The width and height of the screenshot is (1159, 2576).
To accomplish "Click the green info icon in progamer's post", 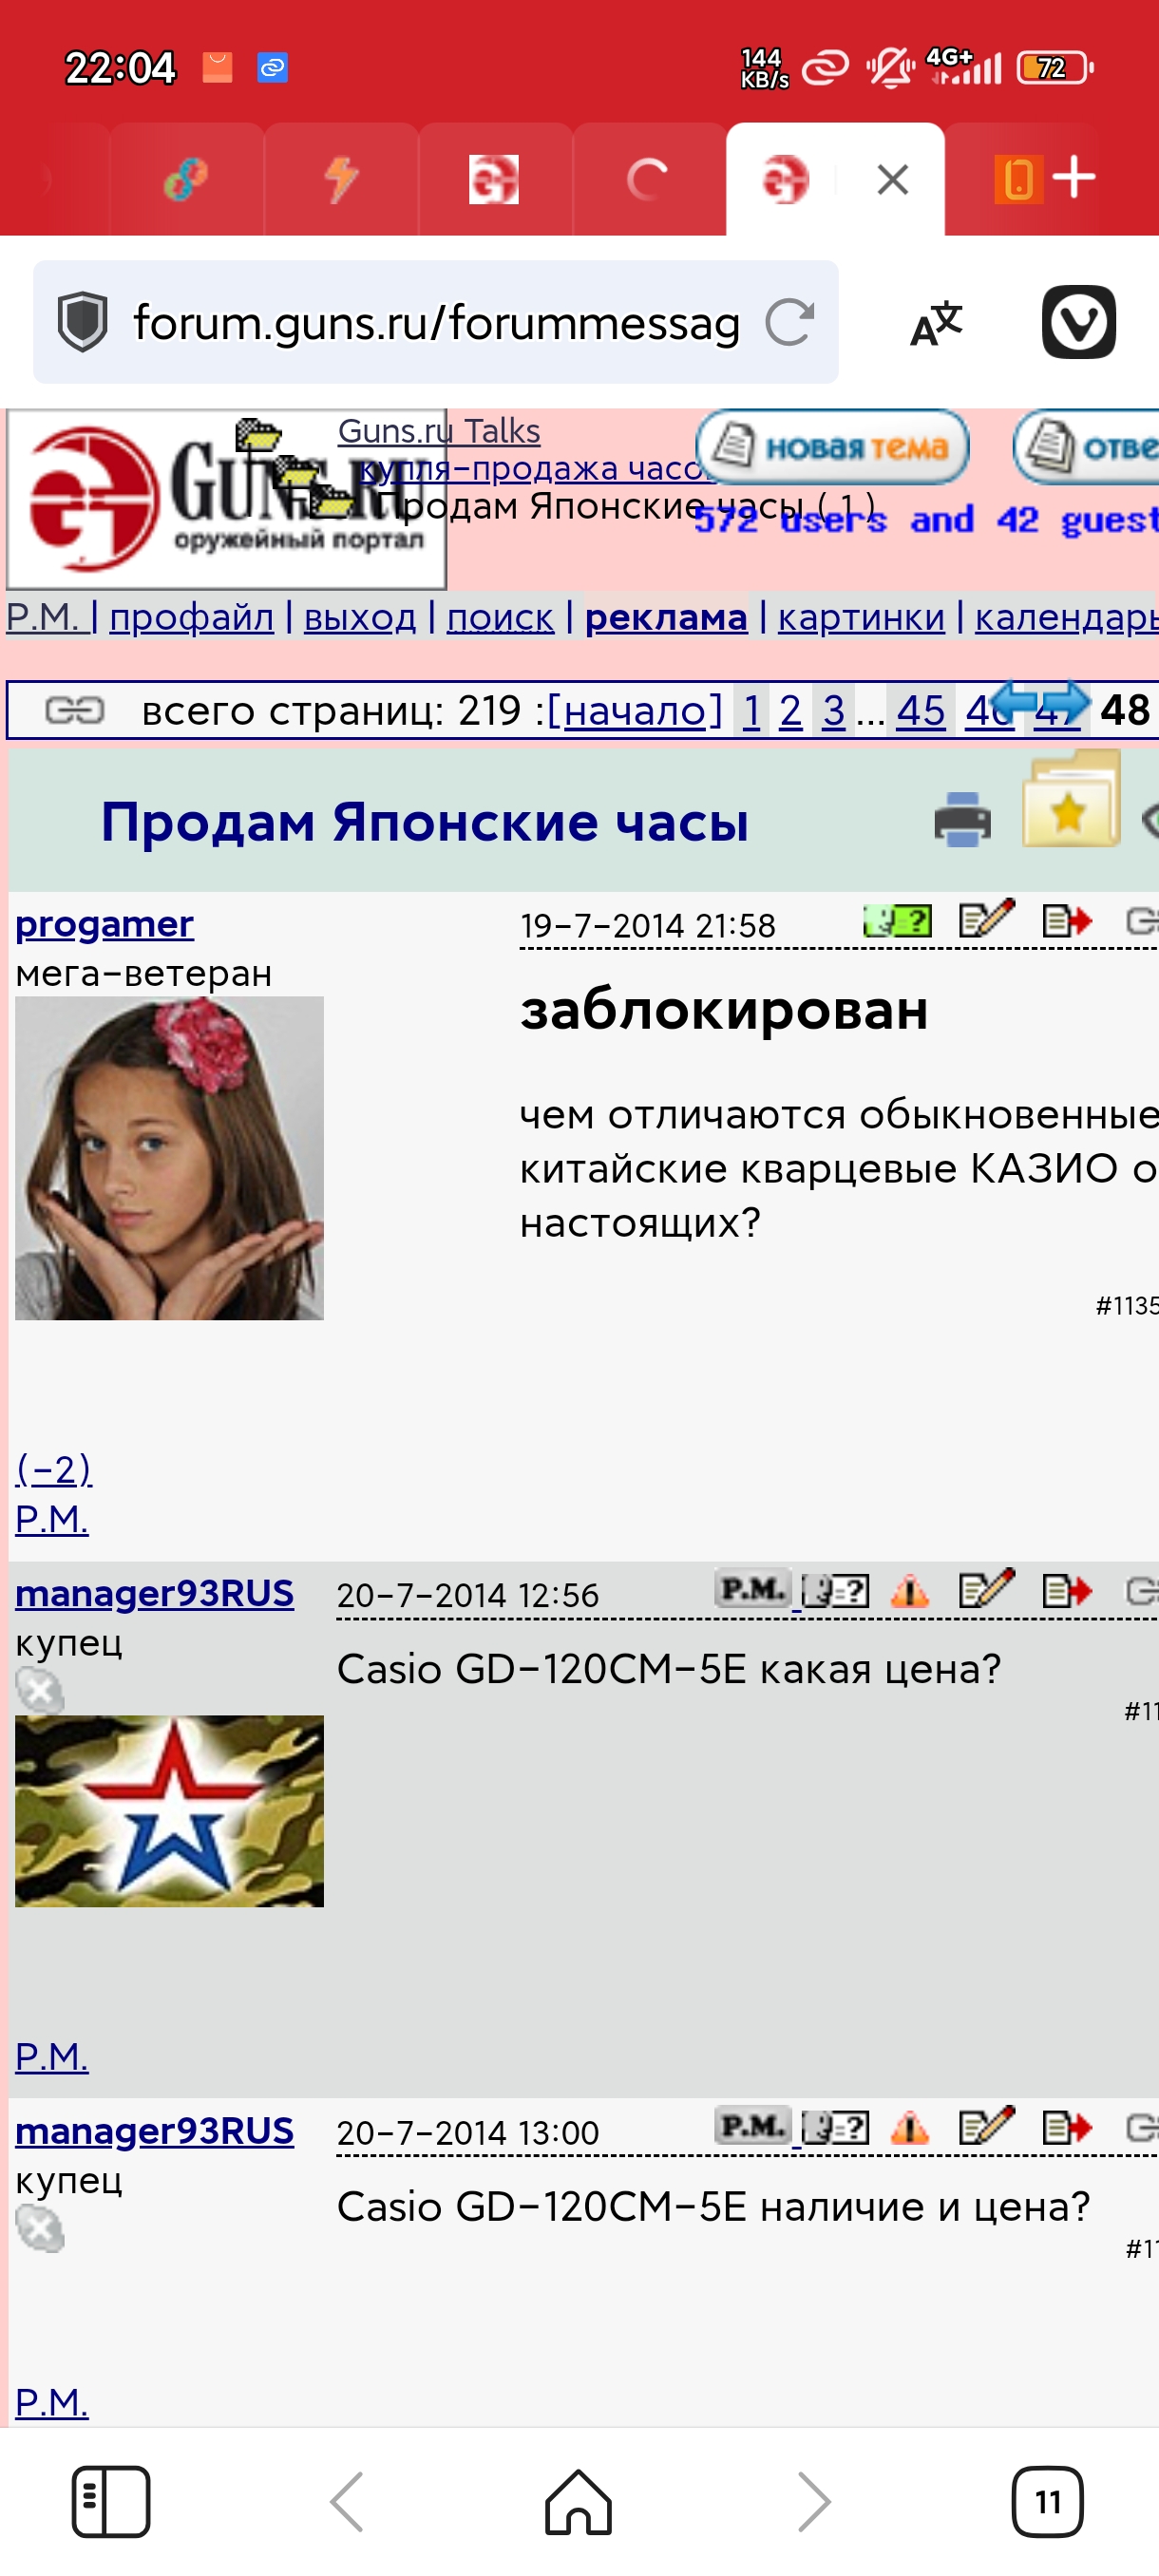I will (x=897, y=920).
